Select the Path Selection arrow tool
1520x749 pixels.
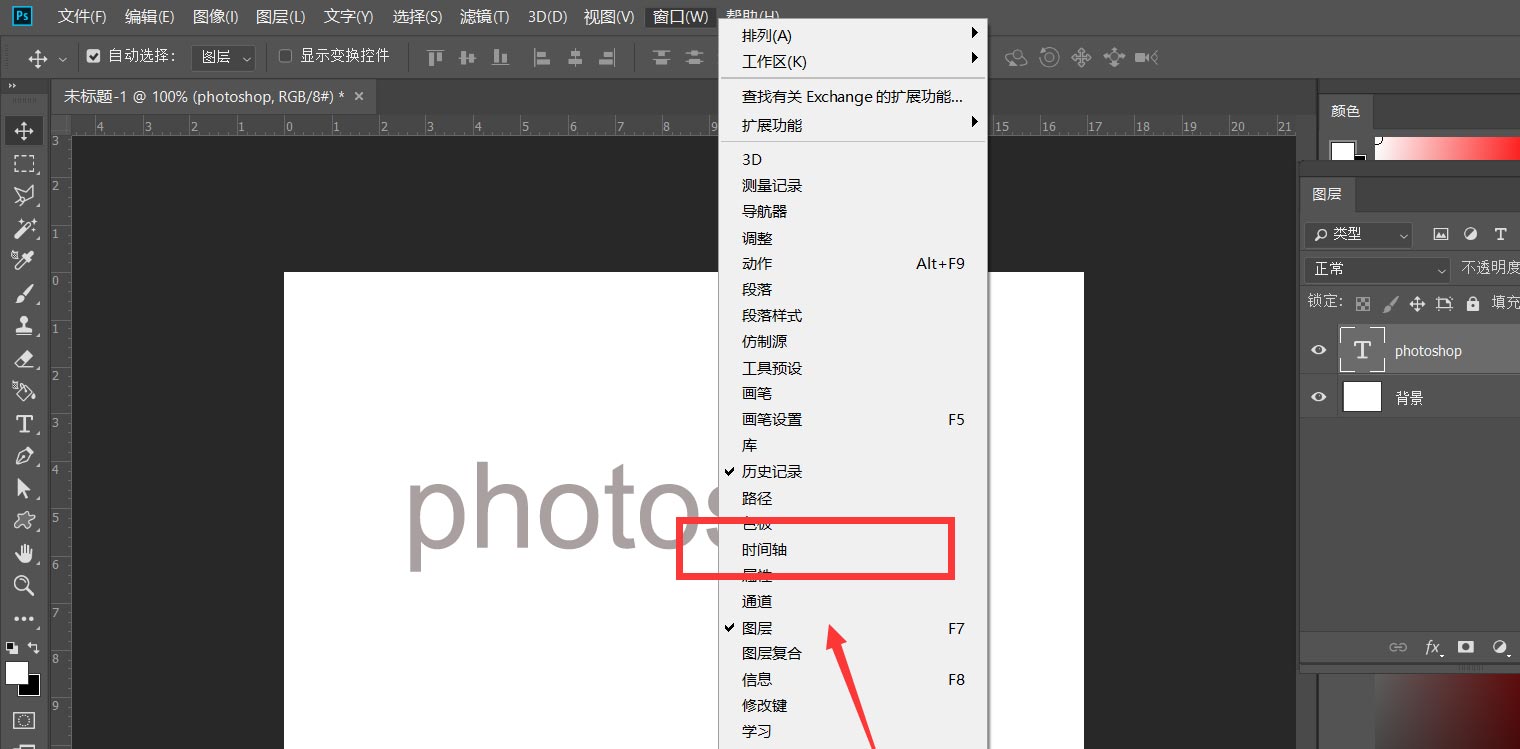point(24,488)
